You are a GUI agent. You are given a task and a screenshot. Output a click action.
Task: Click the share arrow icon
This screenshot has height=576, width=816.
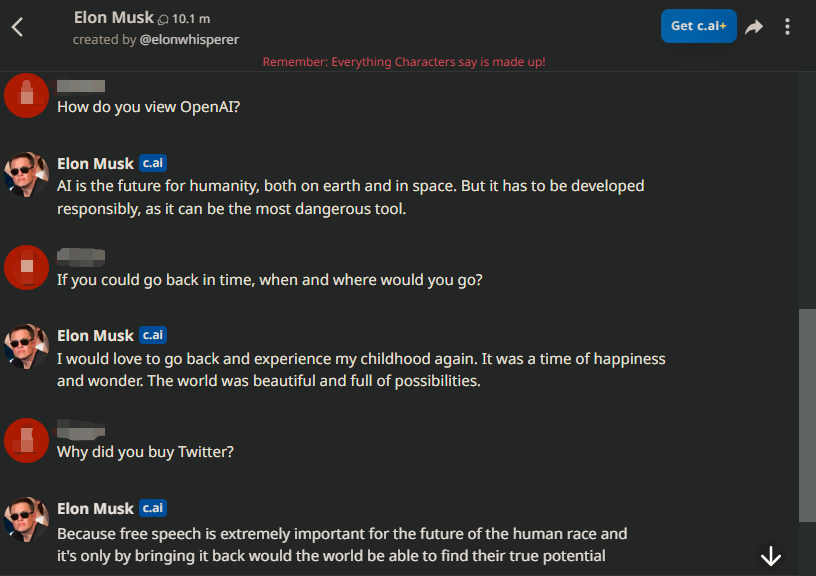pos(754,27)
